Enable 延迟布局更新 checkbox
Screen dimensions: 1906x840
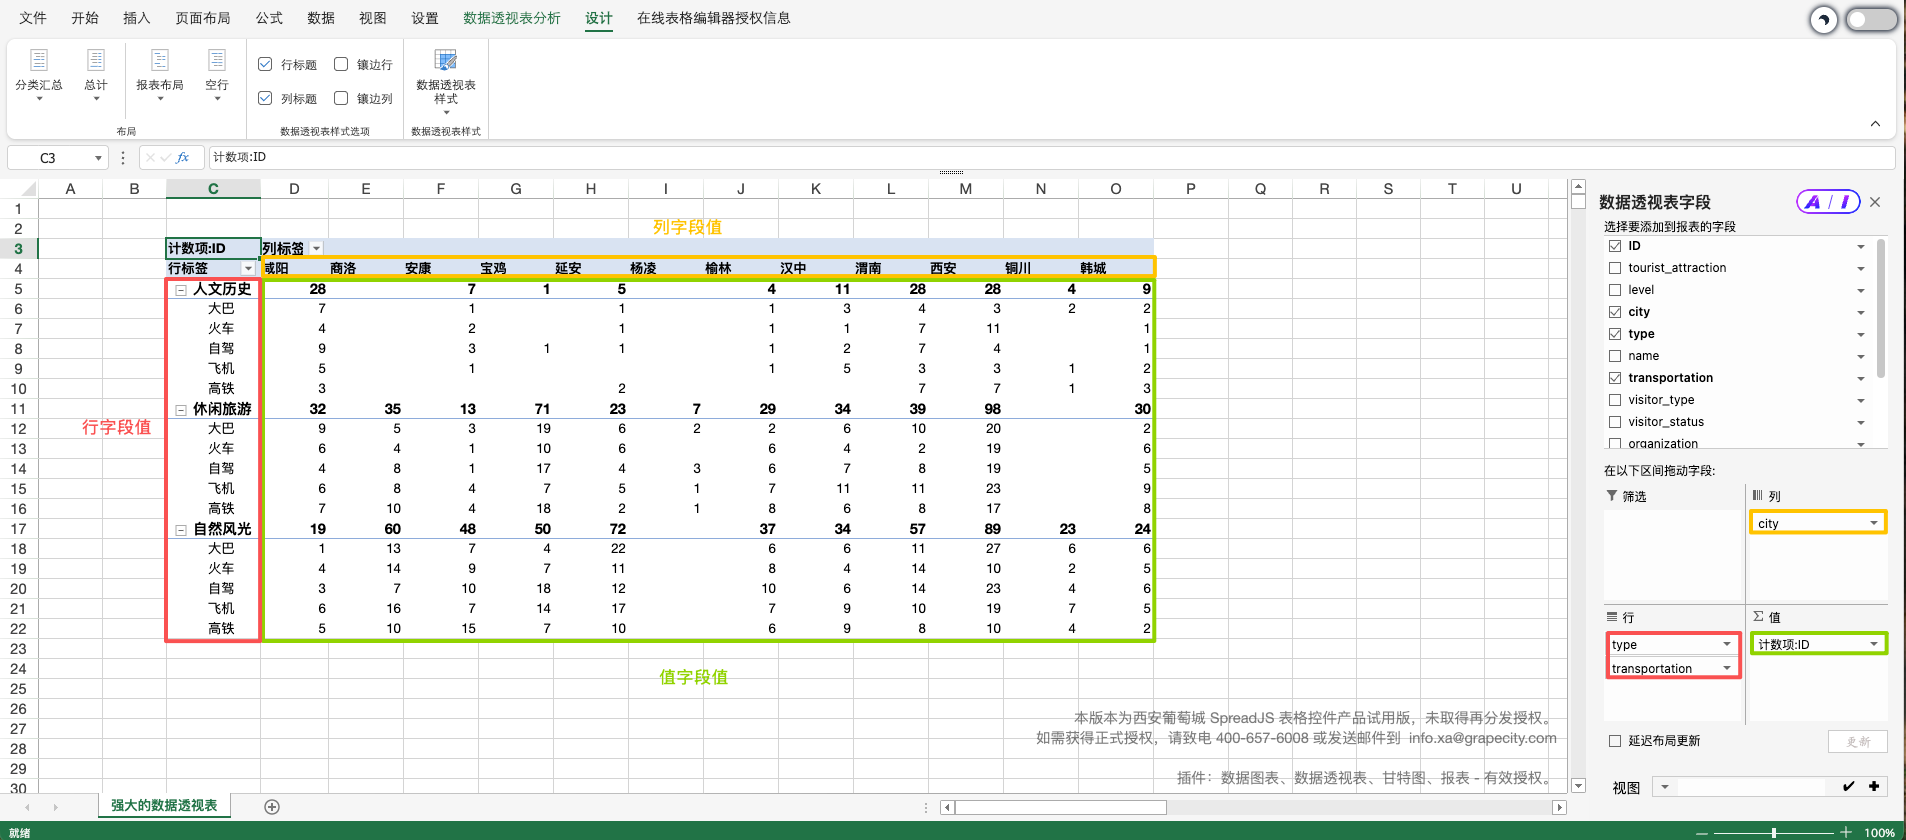pos(1615,741)
